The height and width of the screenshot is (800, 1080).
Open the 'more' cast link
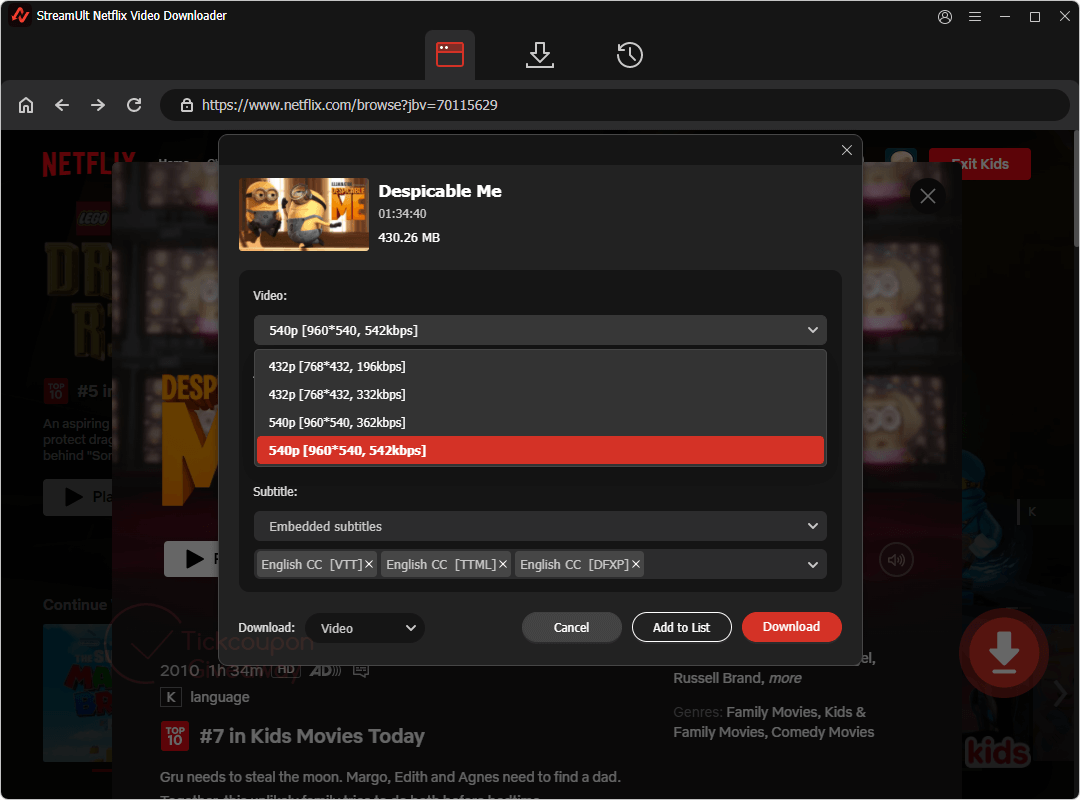785,678
